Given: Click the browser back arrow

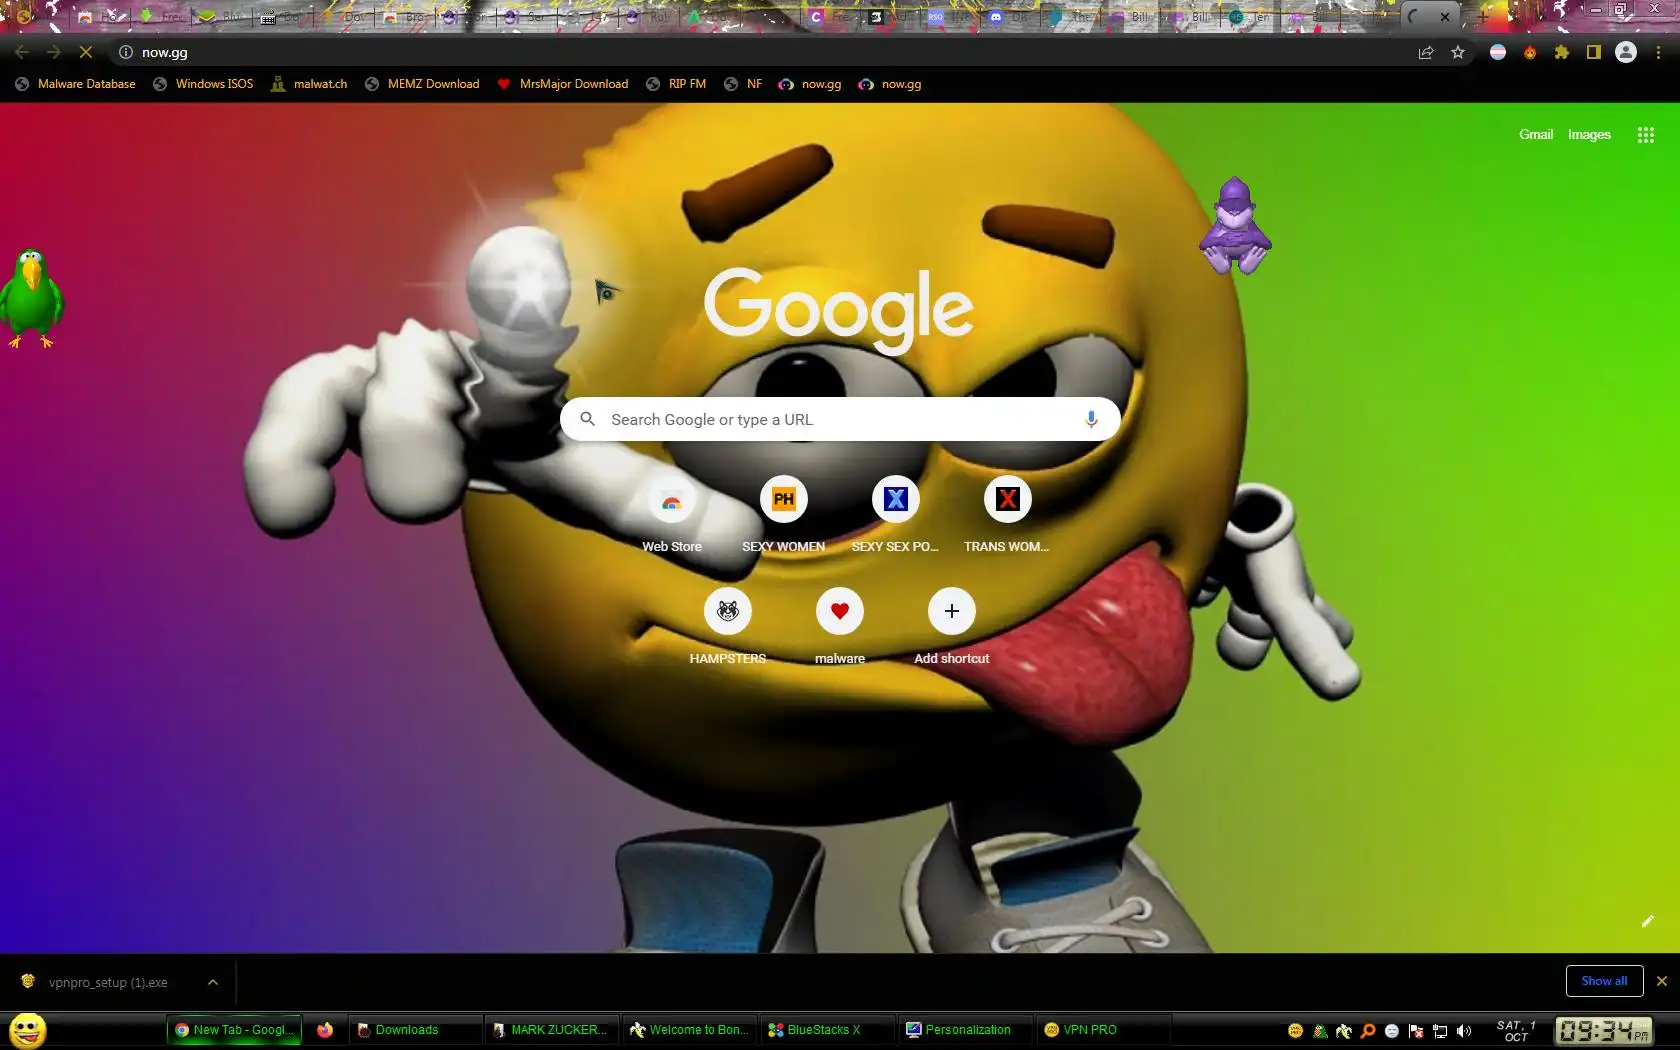Looking at the screenshot, I should 22,52.
